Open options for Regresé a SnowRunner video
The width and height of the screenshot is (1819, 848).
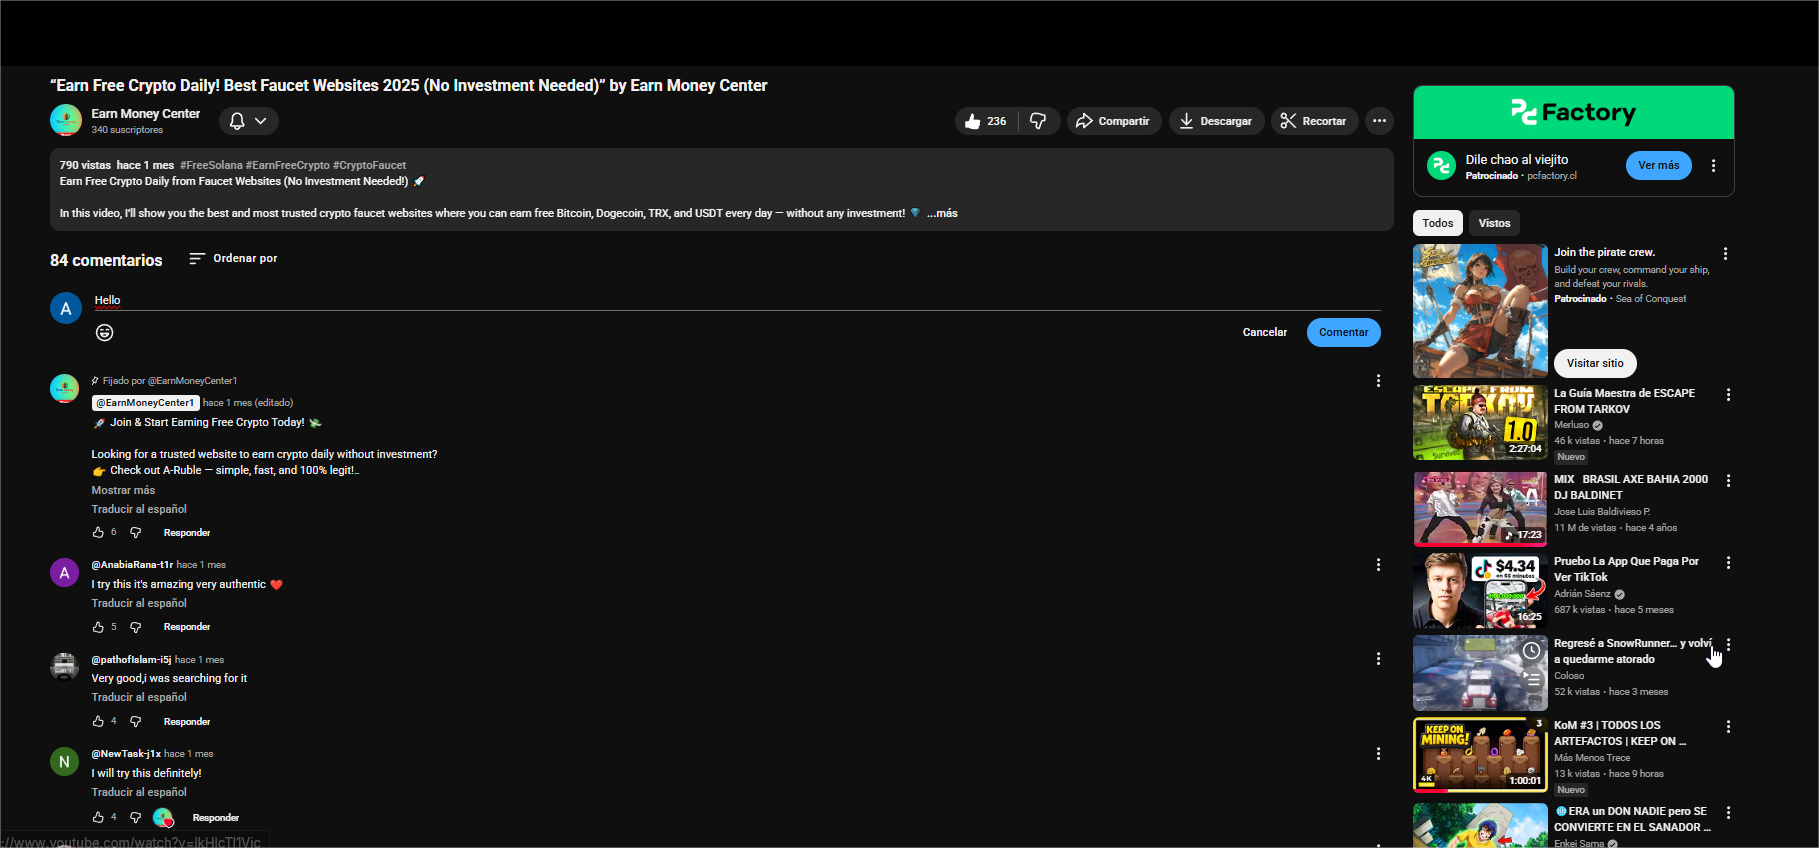[1728, 645]
